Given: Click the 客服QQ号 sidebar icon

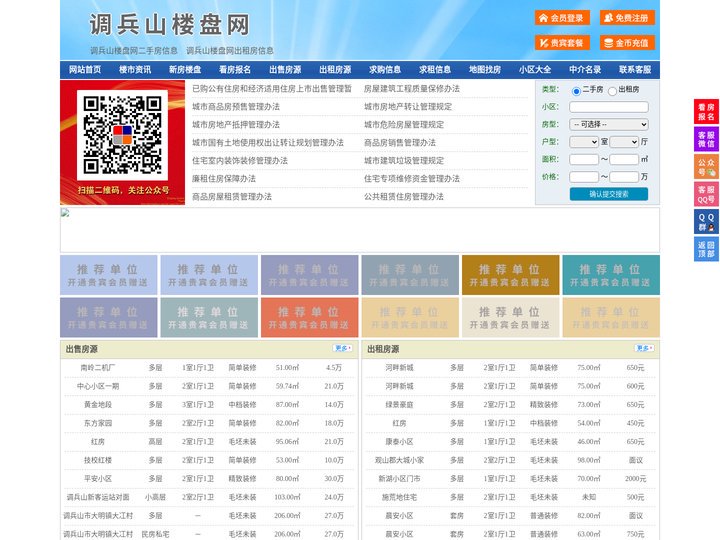Looking at the screenshot, I should pyautogui.click(x=706, y=194).
